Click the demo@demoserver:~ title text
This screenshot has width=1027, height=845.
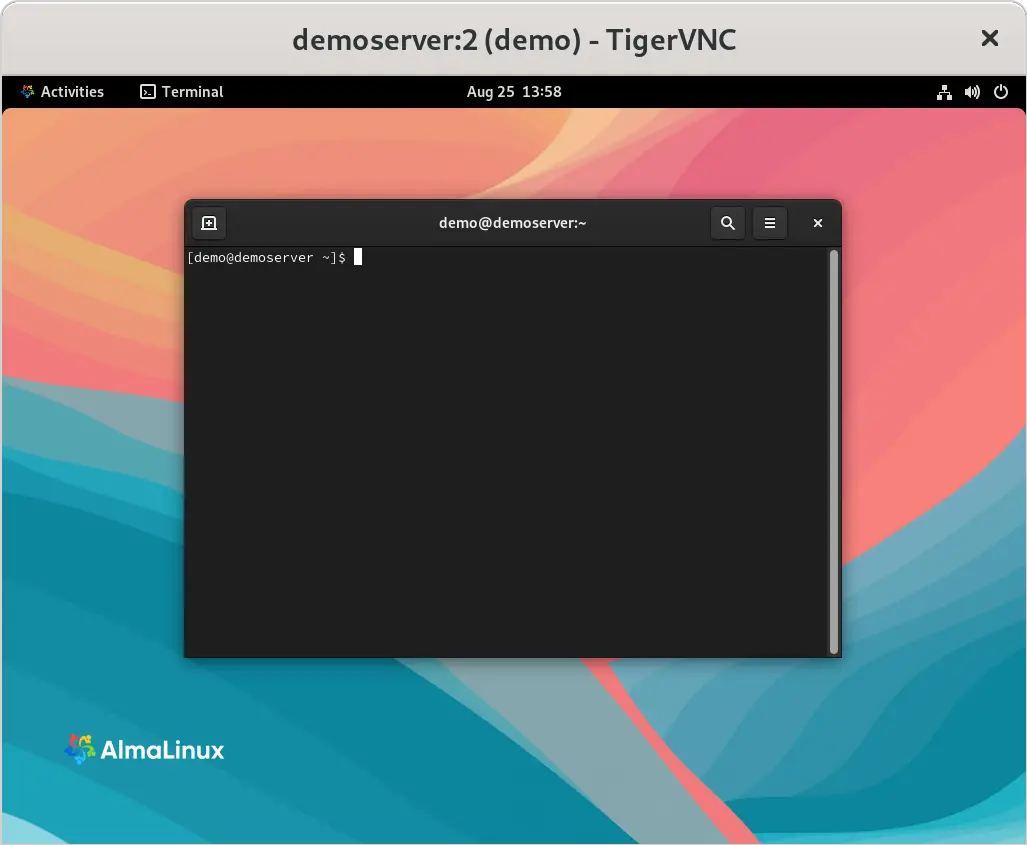(512, 223)
